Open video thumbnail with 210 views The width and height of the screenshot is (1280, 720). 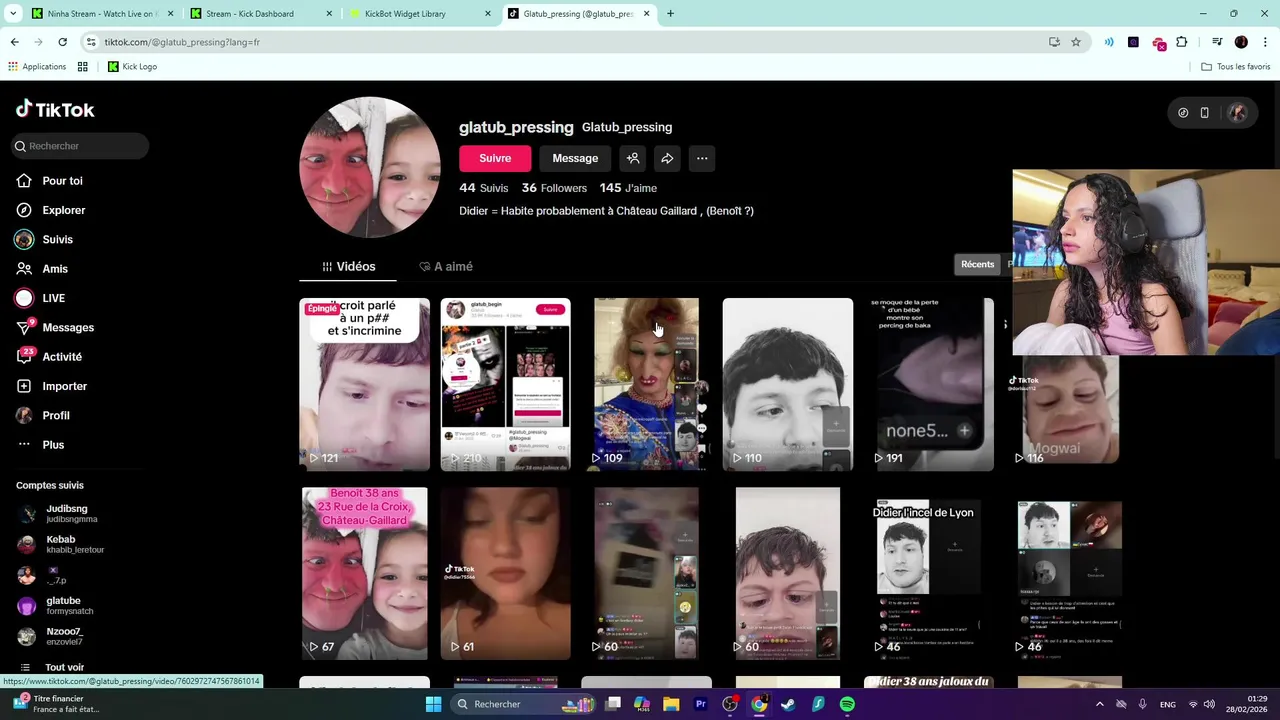point(506,384)
